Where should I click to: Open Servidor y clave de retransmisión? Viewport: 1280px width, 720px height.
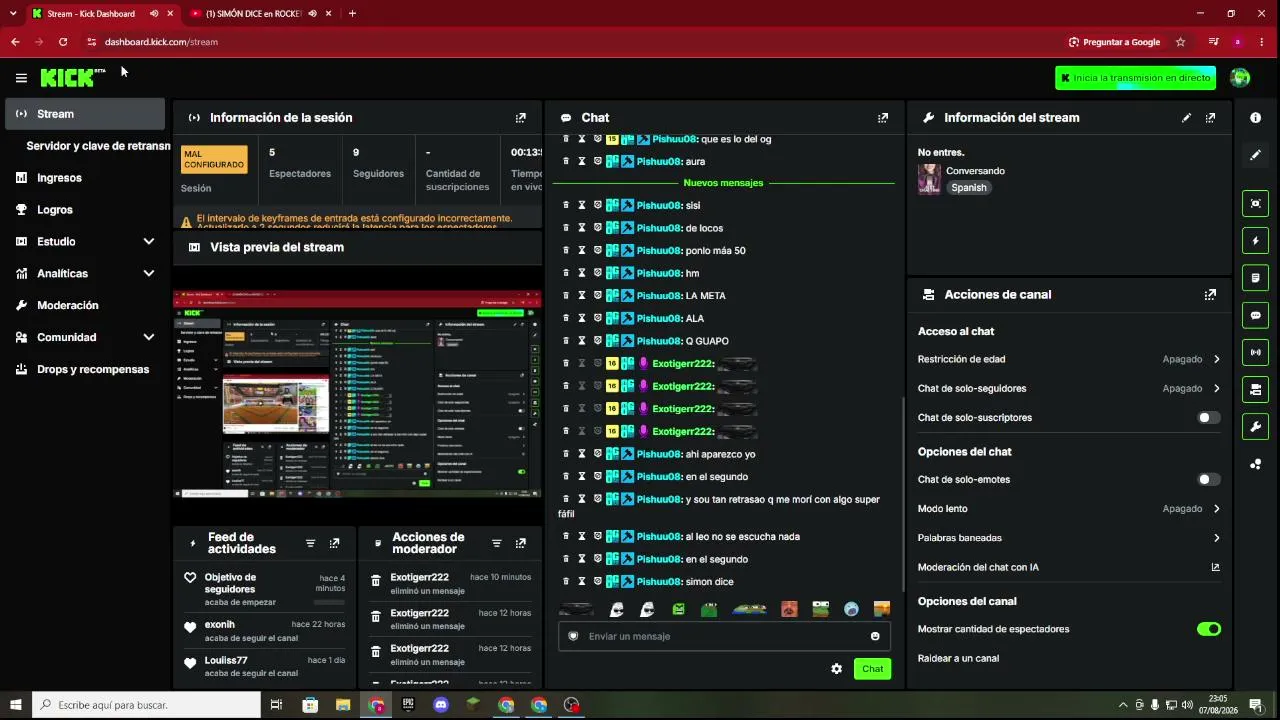click(98, 146)
